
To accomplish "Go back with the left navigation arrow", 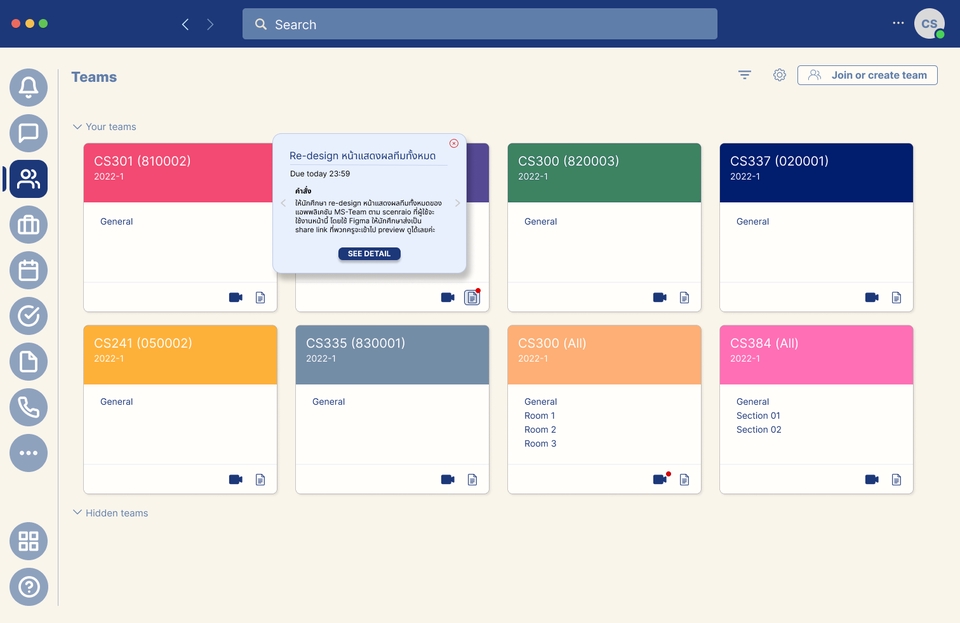I will coord(185,24).
